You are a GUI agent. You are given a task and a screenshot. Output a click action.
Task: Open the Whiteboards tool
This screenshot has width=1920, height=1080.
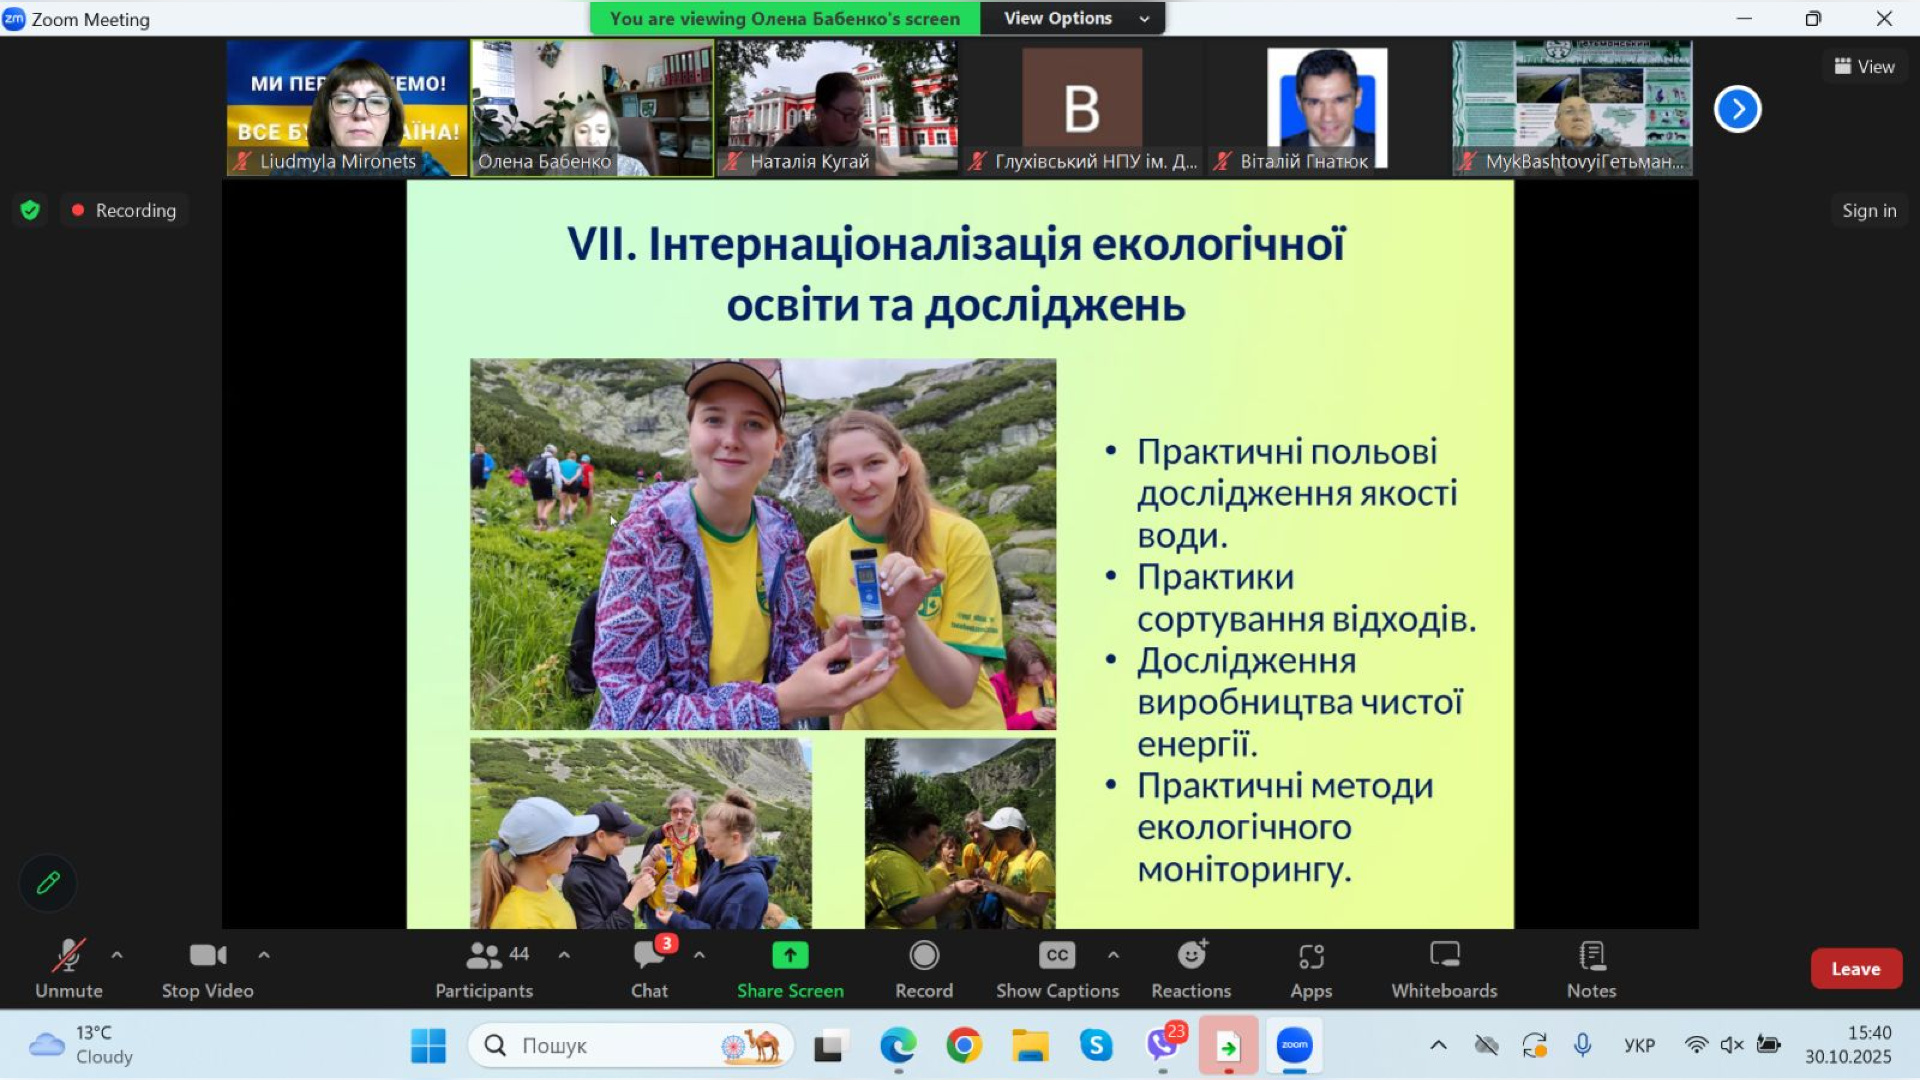tap(1444, 956)
